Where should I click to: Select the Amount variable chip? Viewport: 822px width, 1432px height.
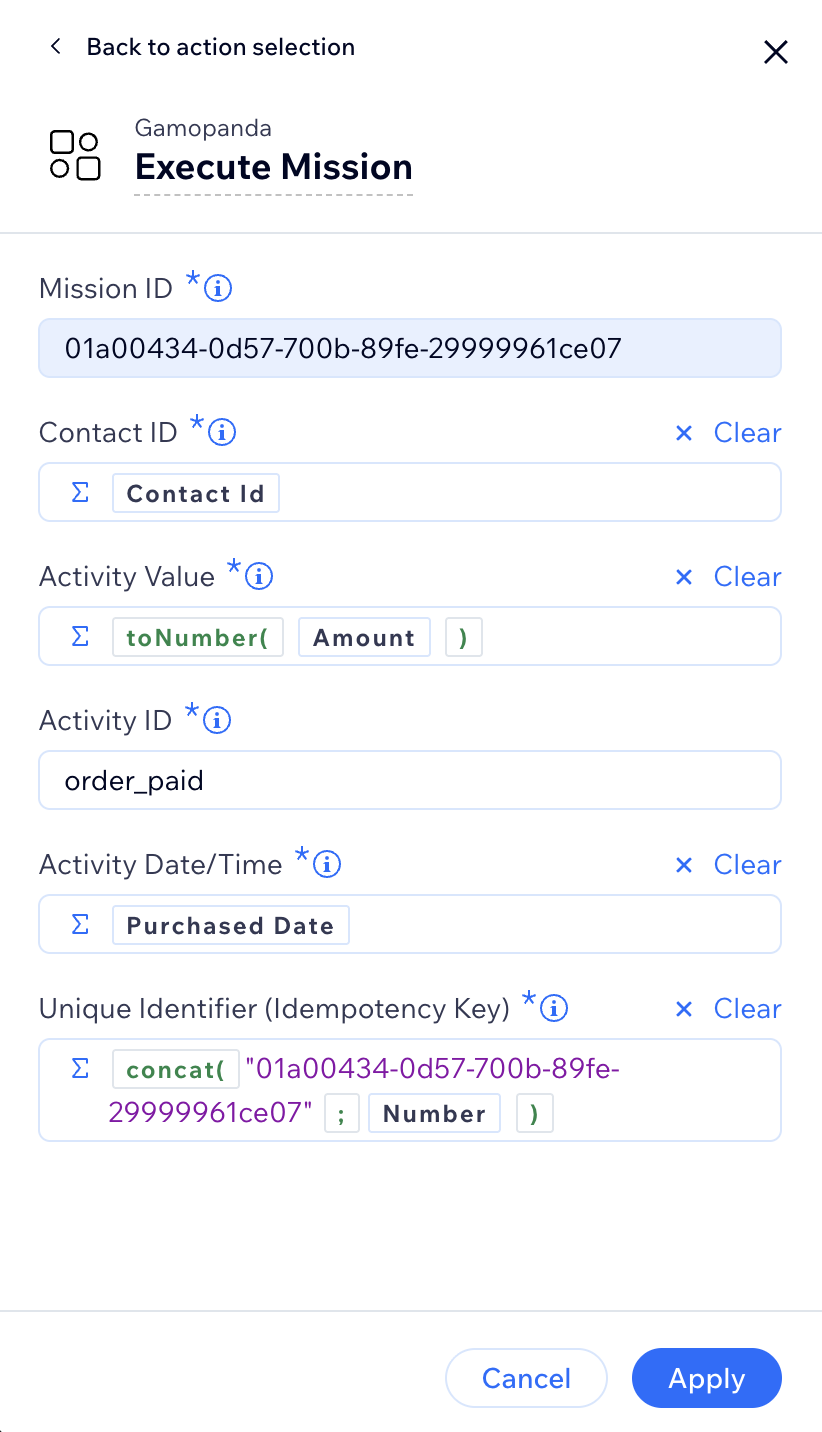(364, 638)
